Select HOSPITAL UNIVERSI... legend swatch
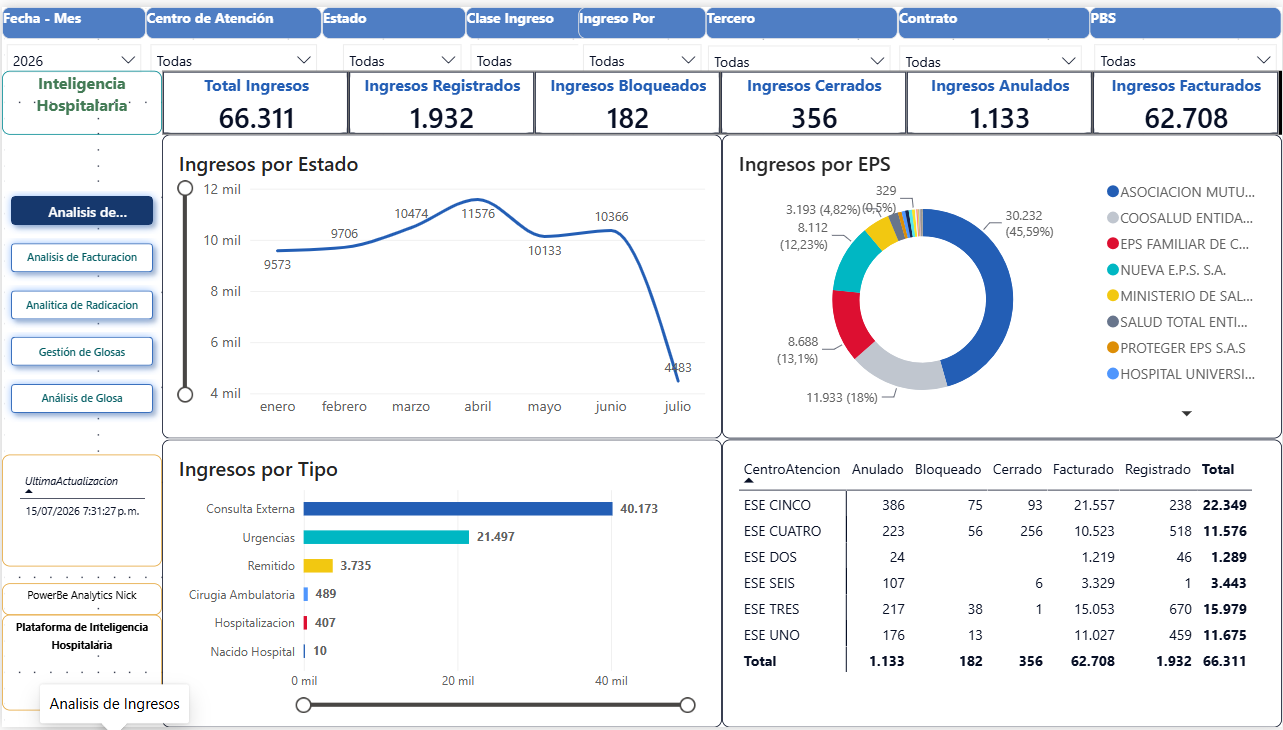Viewport: 1283px width, 730px height. [x=1112, y=374]
